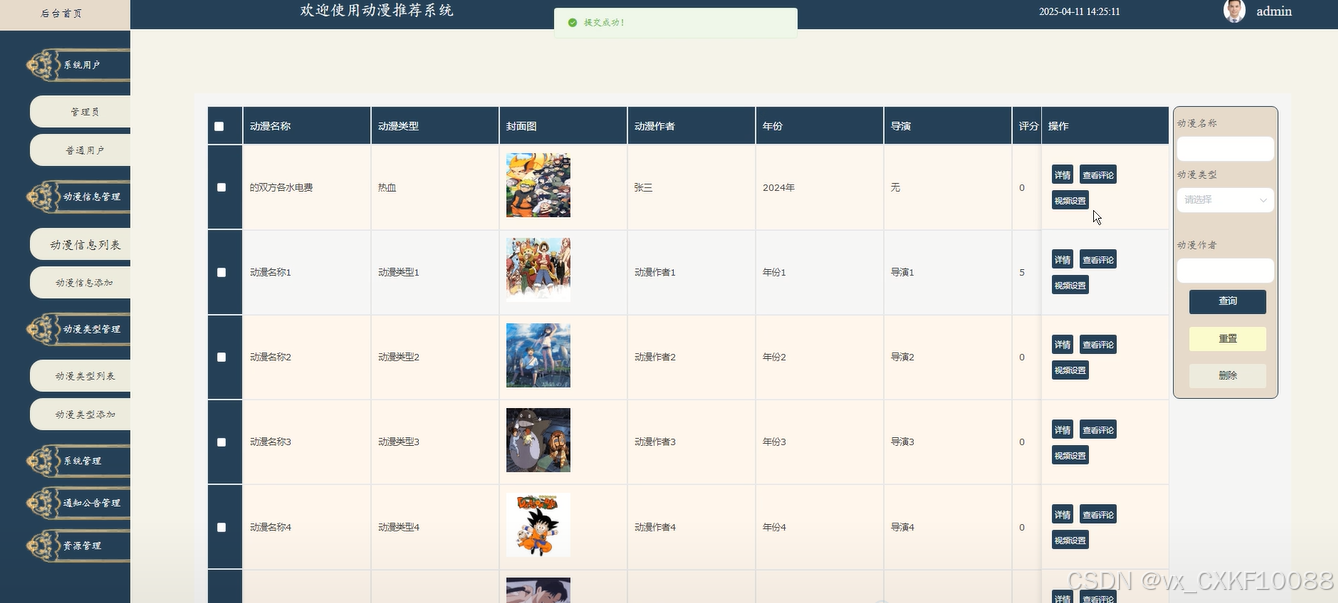Image resolution: width=1338 pixels, height=603 pixels.
Task: Click the header date and time text
Action: (1079, 12)
